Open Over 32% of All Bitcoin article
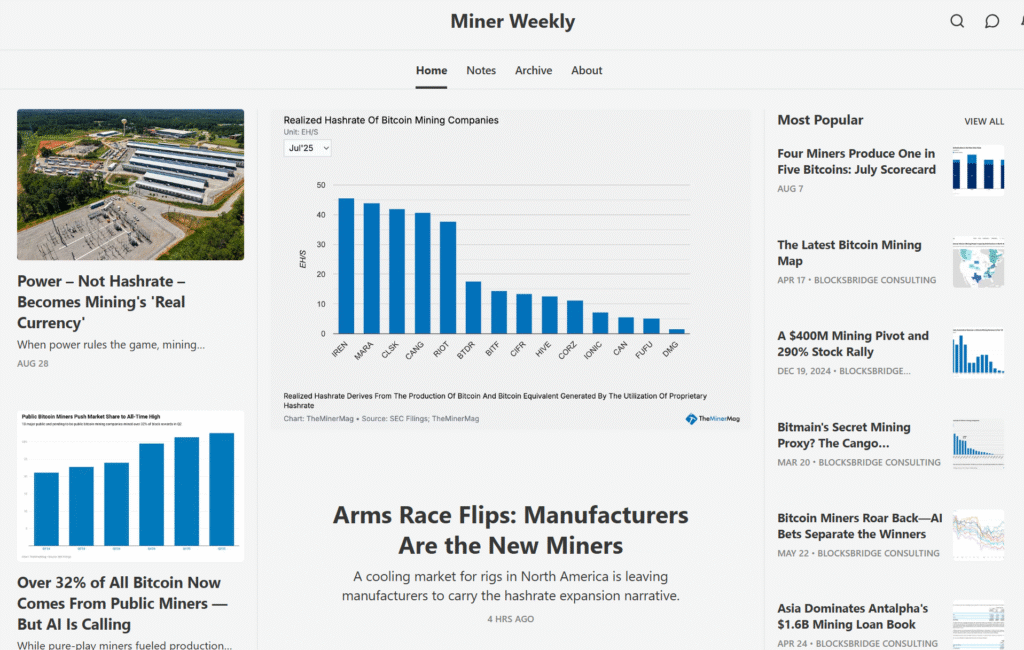Image resolution: width=1024 pixels, height=650 pixels. coord(122,603)
